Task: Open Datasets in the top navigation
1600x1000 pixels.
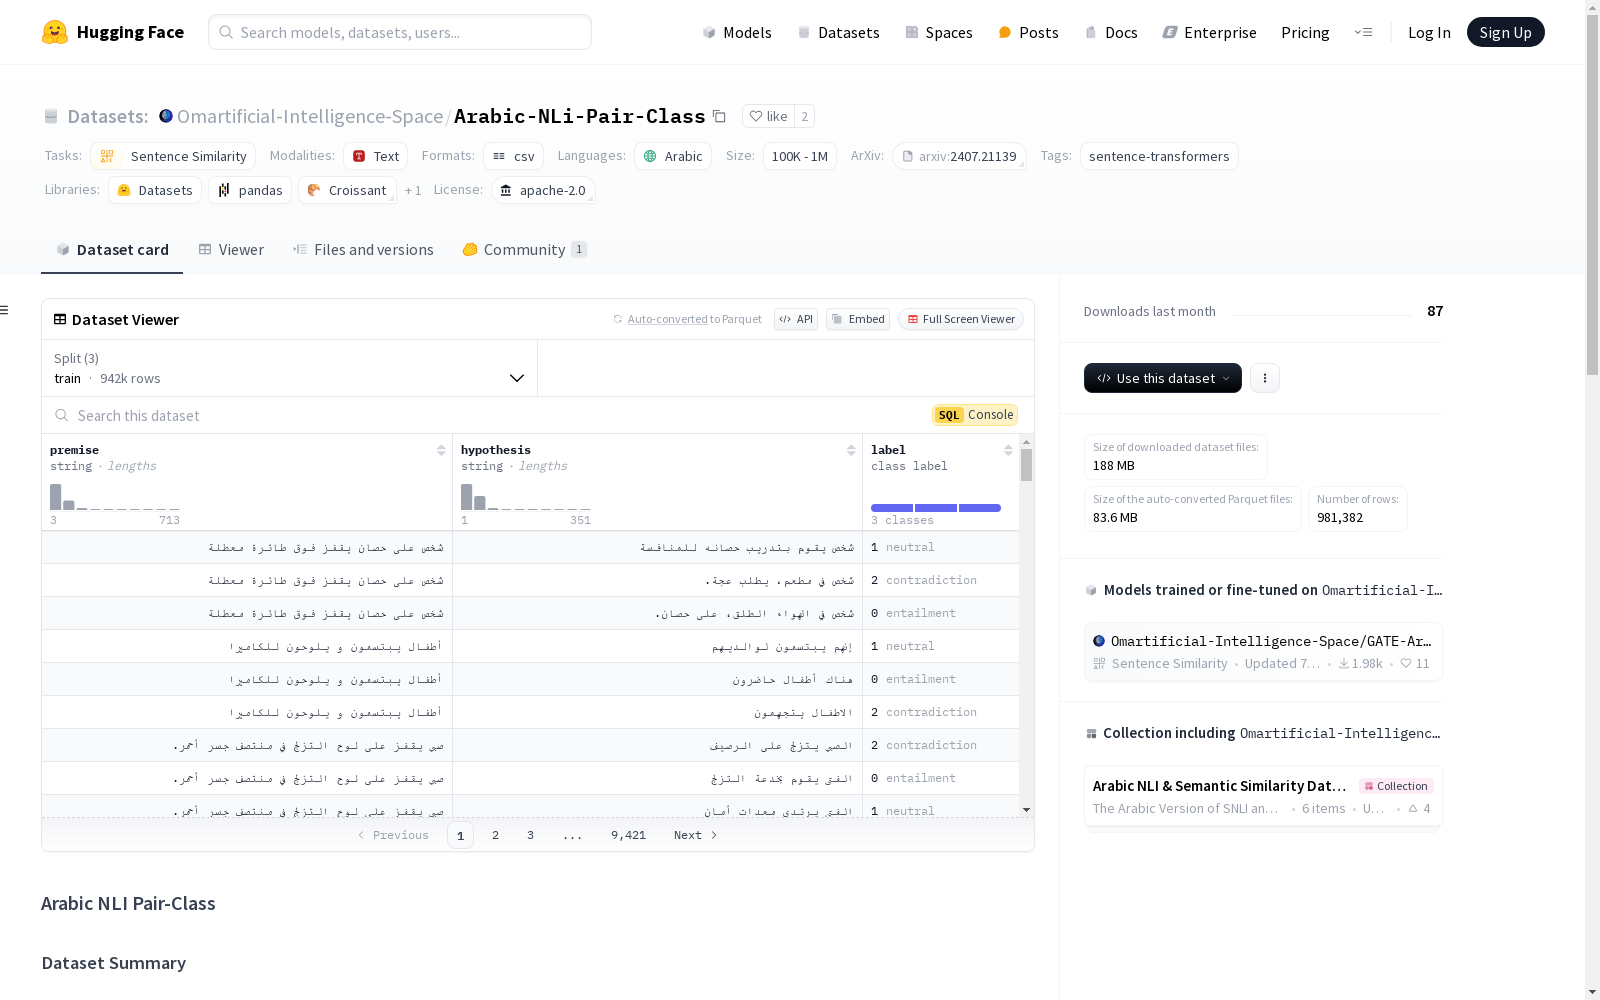Action: click(x=838, y=32)
